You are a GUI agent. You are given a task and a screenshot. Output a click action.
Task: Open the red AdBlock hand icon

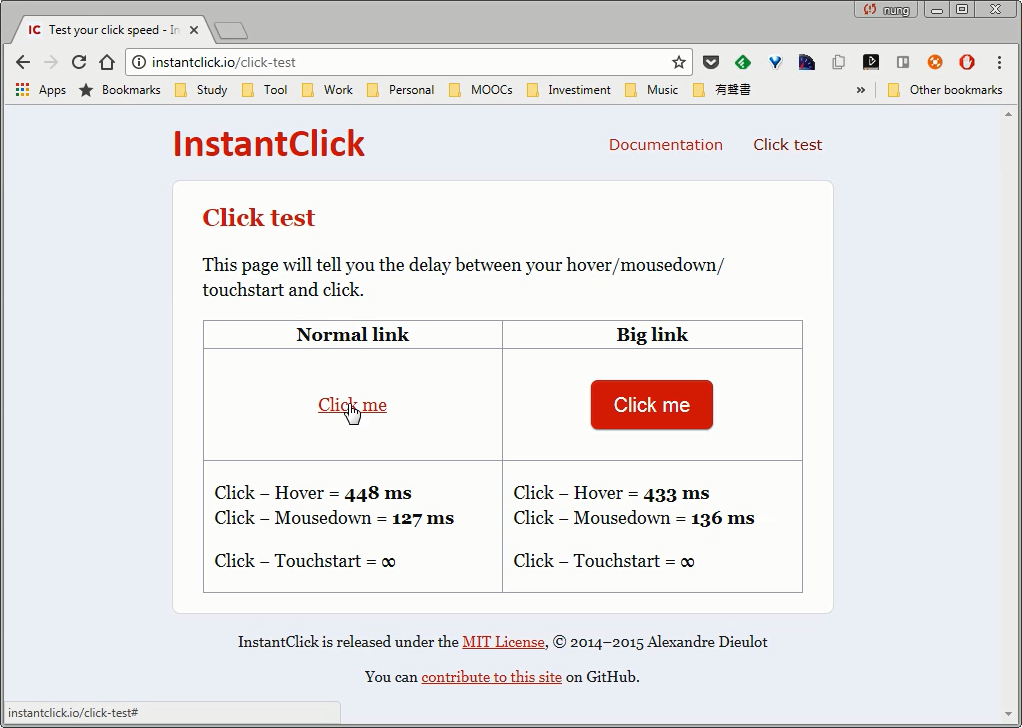[967, 63]
